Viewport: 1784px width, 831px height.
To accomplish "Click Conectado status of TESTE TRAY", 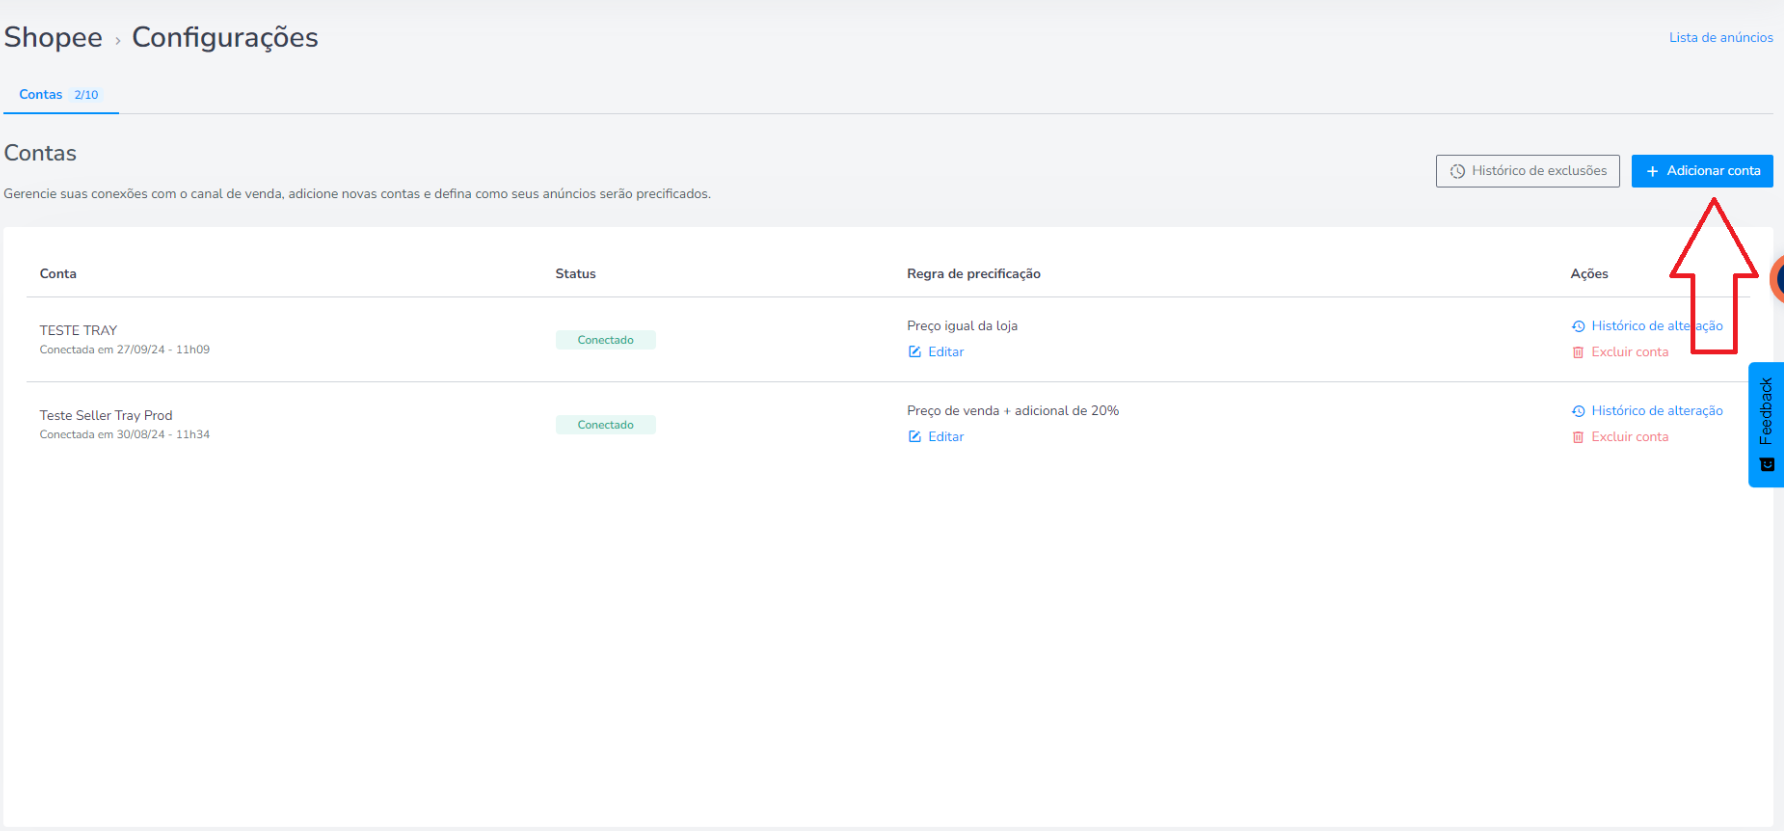I will pyautogui.click(x=605, y=340).
